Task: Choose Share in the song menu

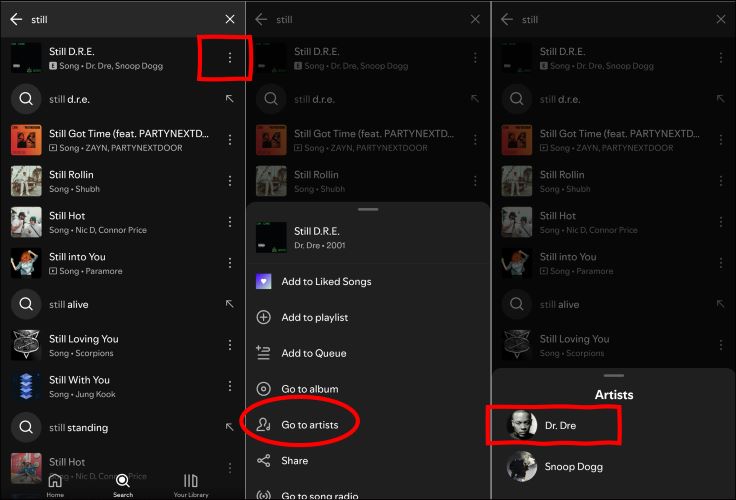Action: coord(368,461)
